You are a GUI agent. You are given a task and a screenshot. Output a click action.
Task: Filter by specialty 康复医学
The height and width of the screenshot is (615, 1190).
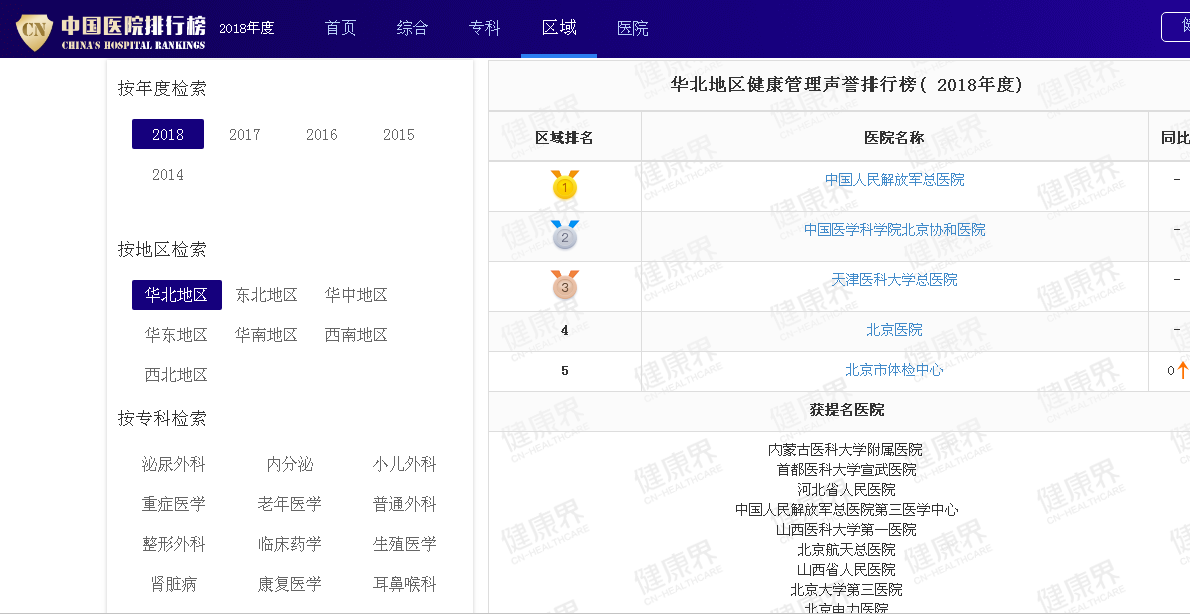point(290,585)
